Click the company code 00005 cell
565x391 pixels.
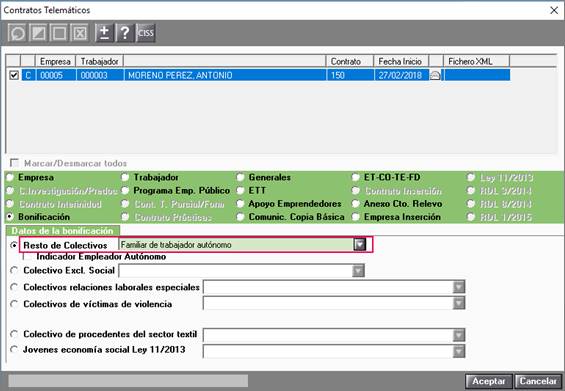(x=56, y=75)
